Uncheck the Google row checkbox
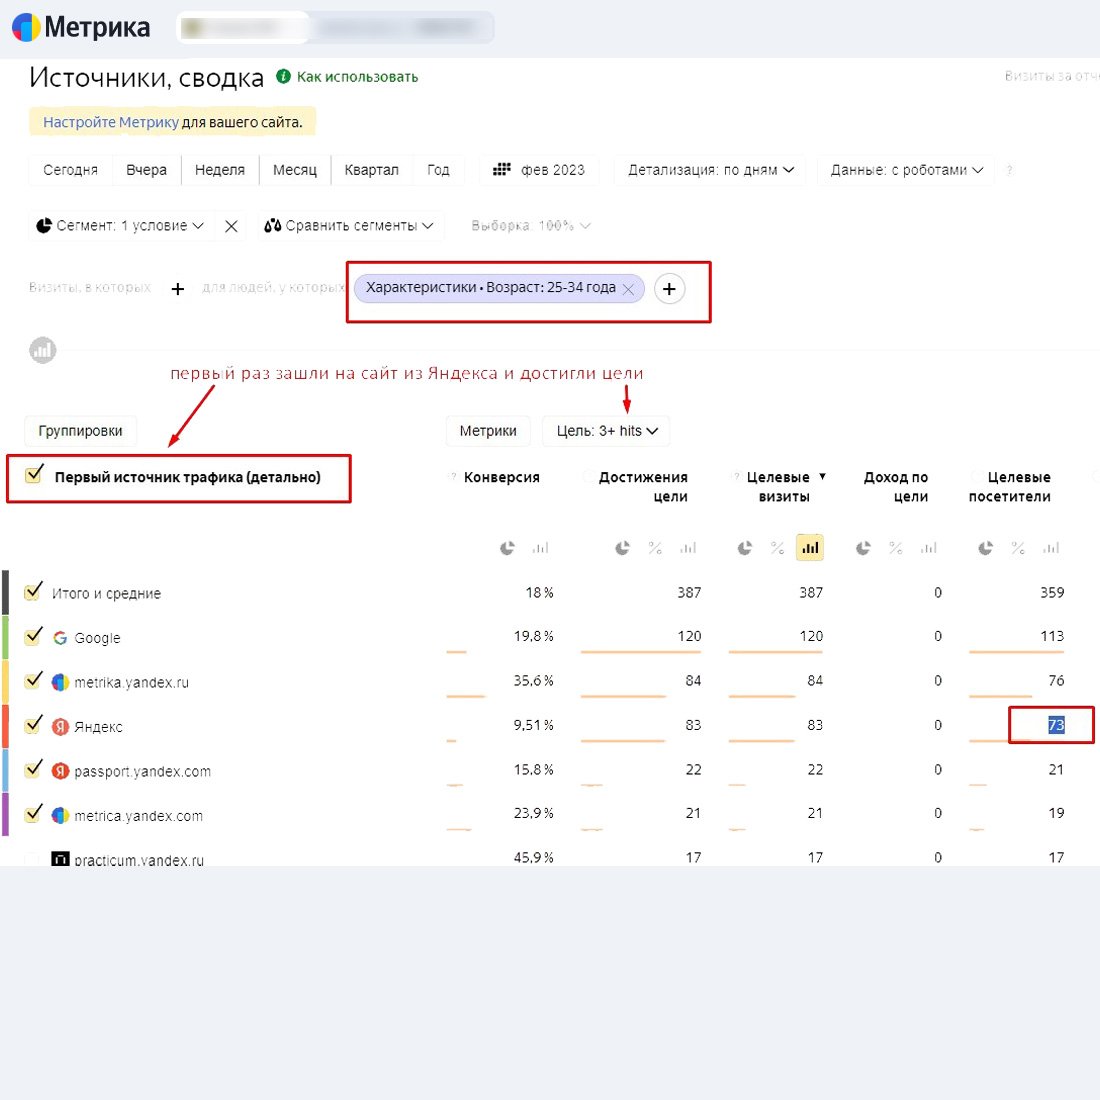Image resolution: width=1100 pixels, height=1100 pixels. point(33,636)
